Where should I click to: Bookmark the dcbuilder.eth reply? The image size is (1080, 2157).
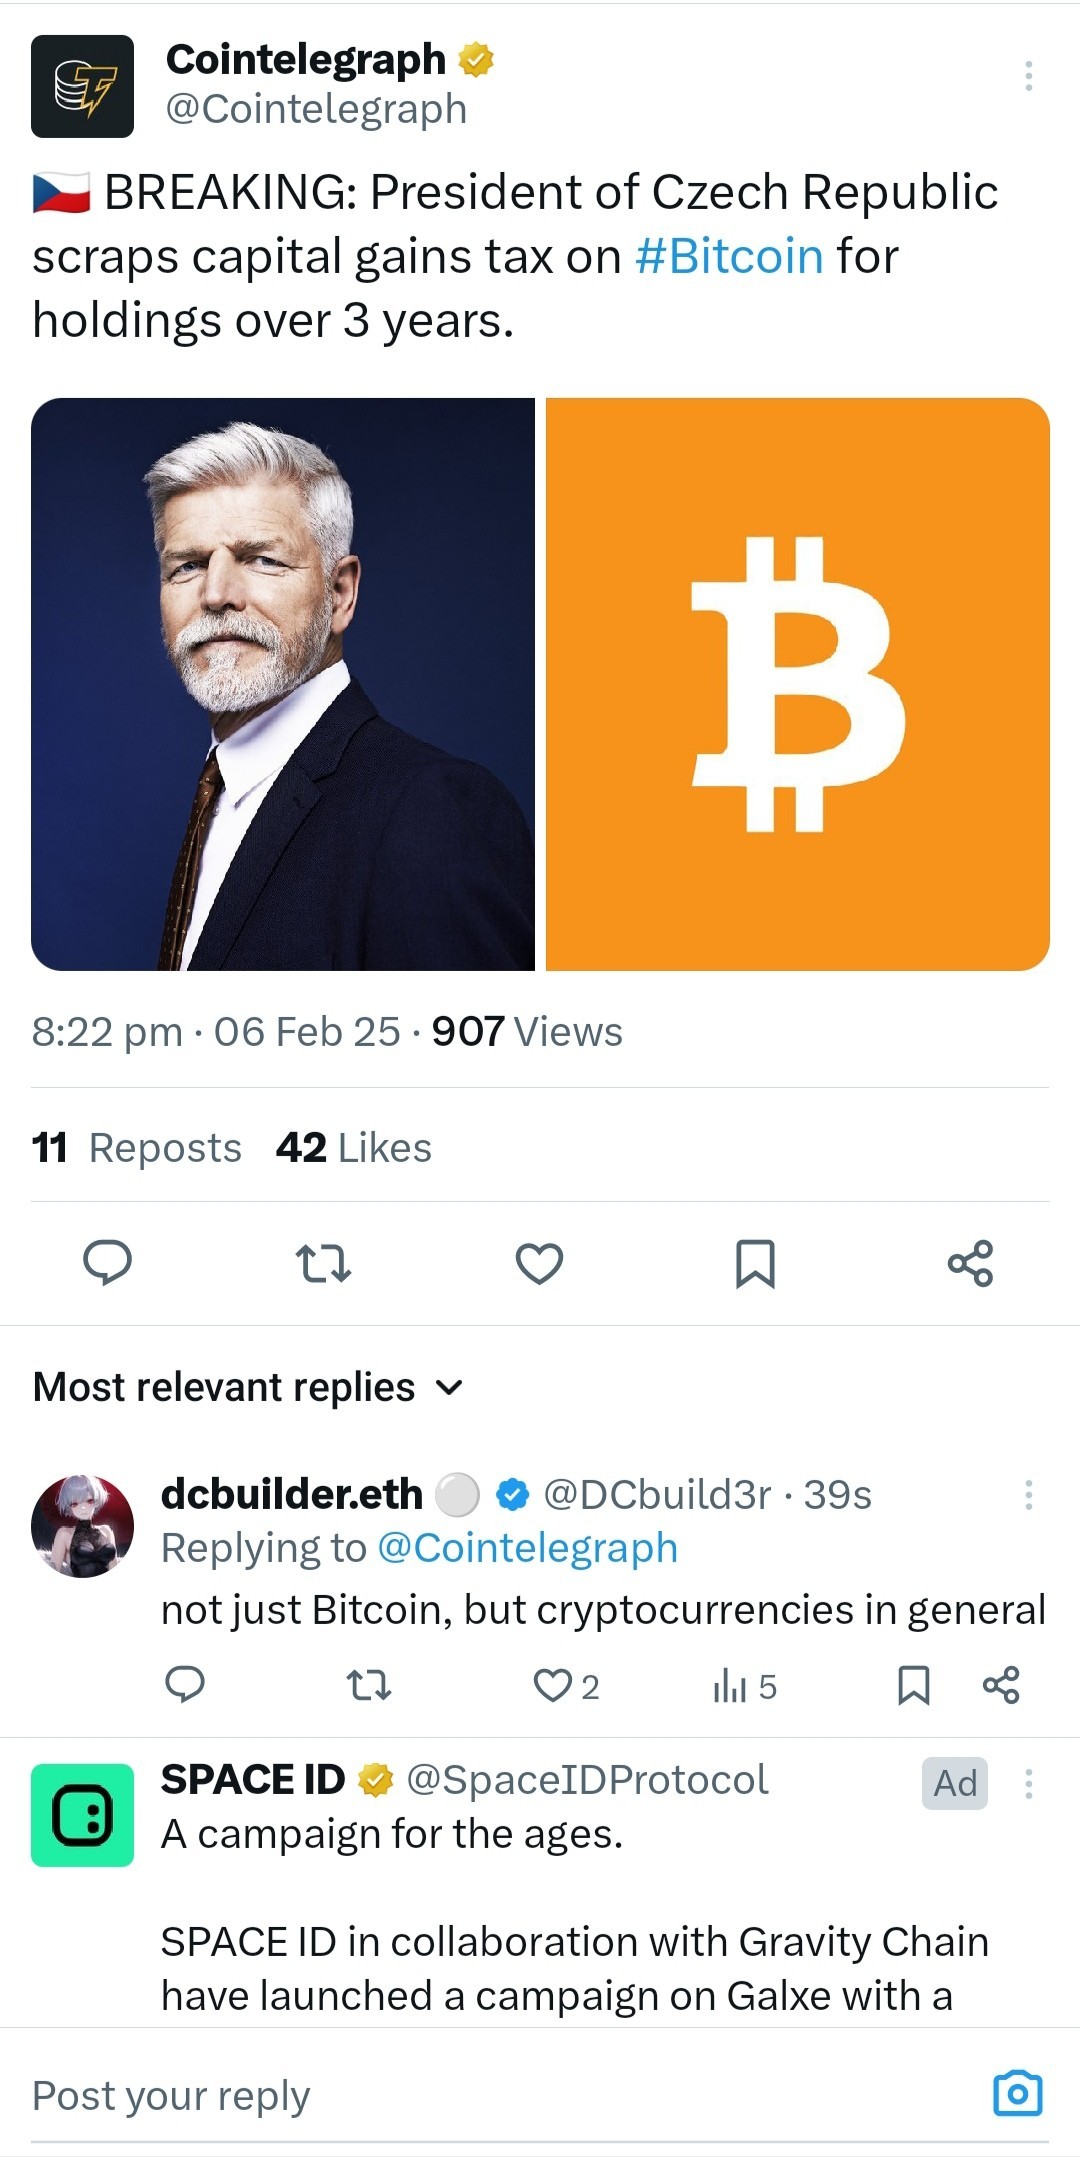[914, 1685]
